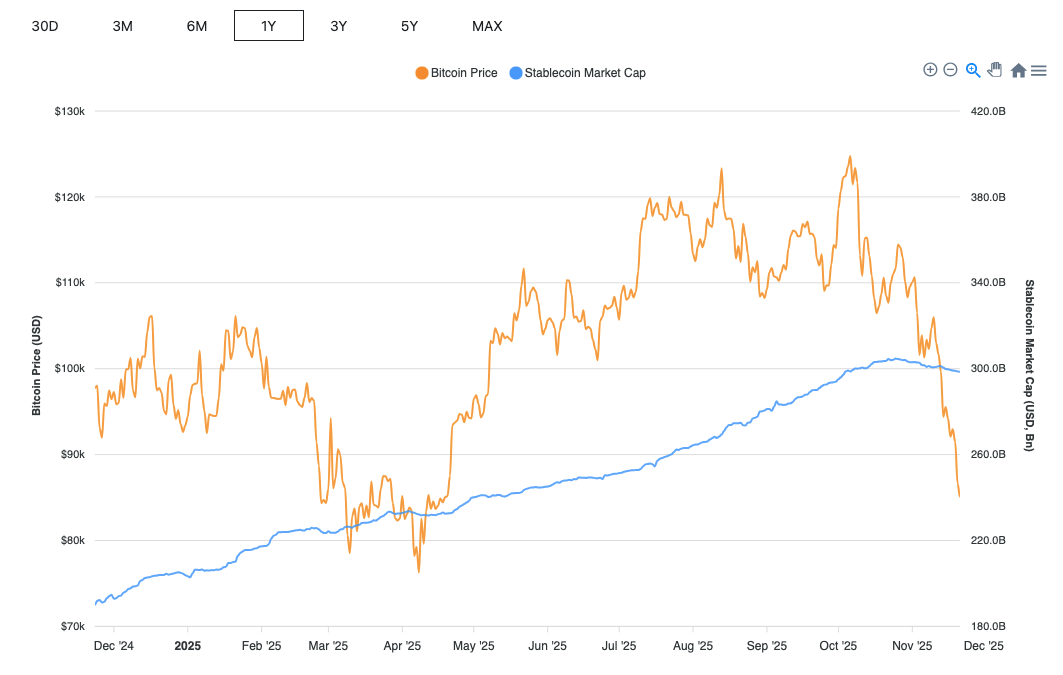Click the zoom-in icon on chart toolbar

coord(929,70)
